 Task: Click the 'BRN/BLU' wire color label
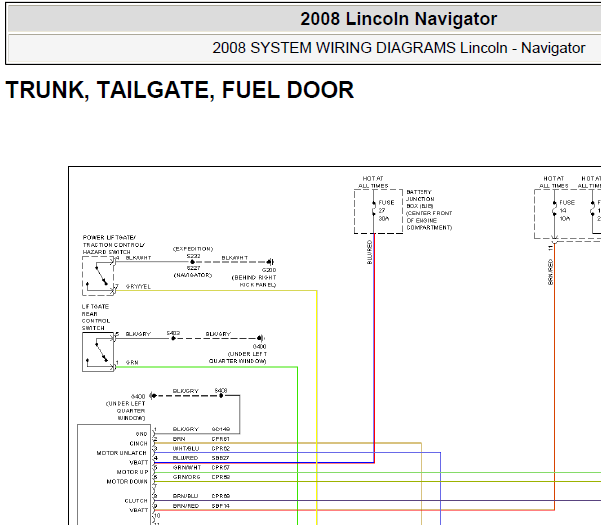[x=186, y=496]
